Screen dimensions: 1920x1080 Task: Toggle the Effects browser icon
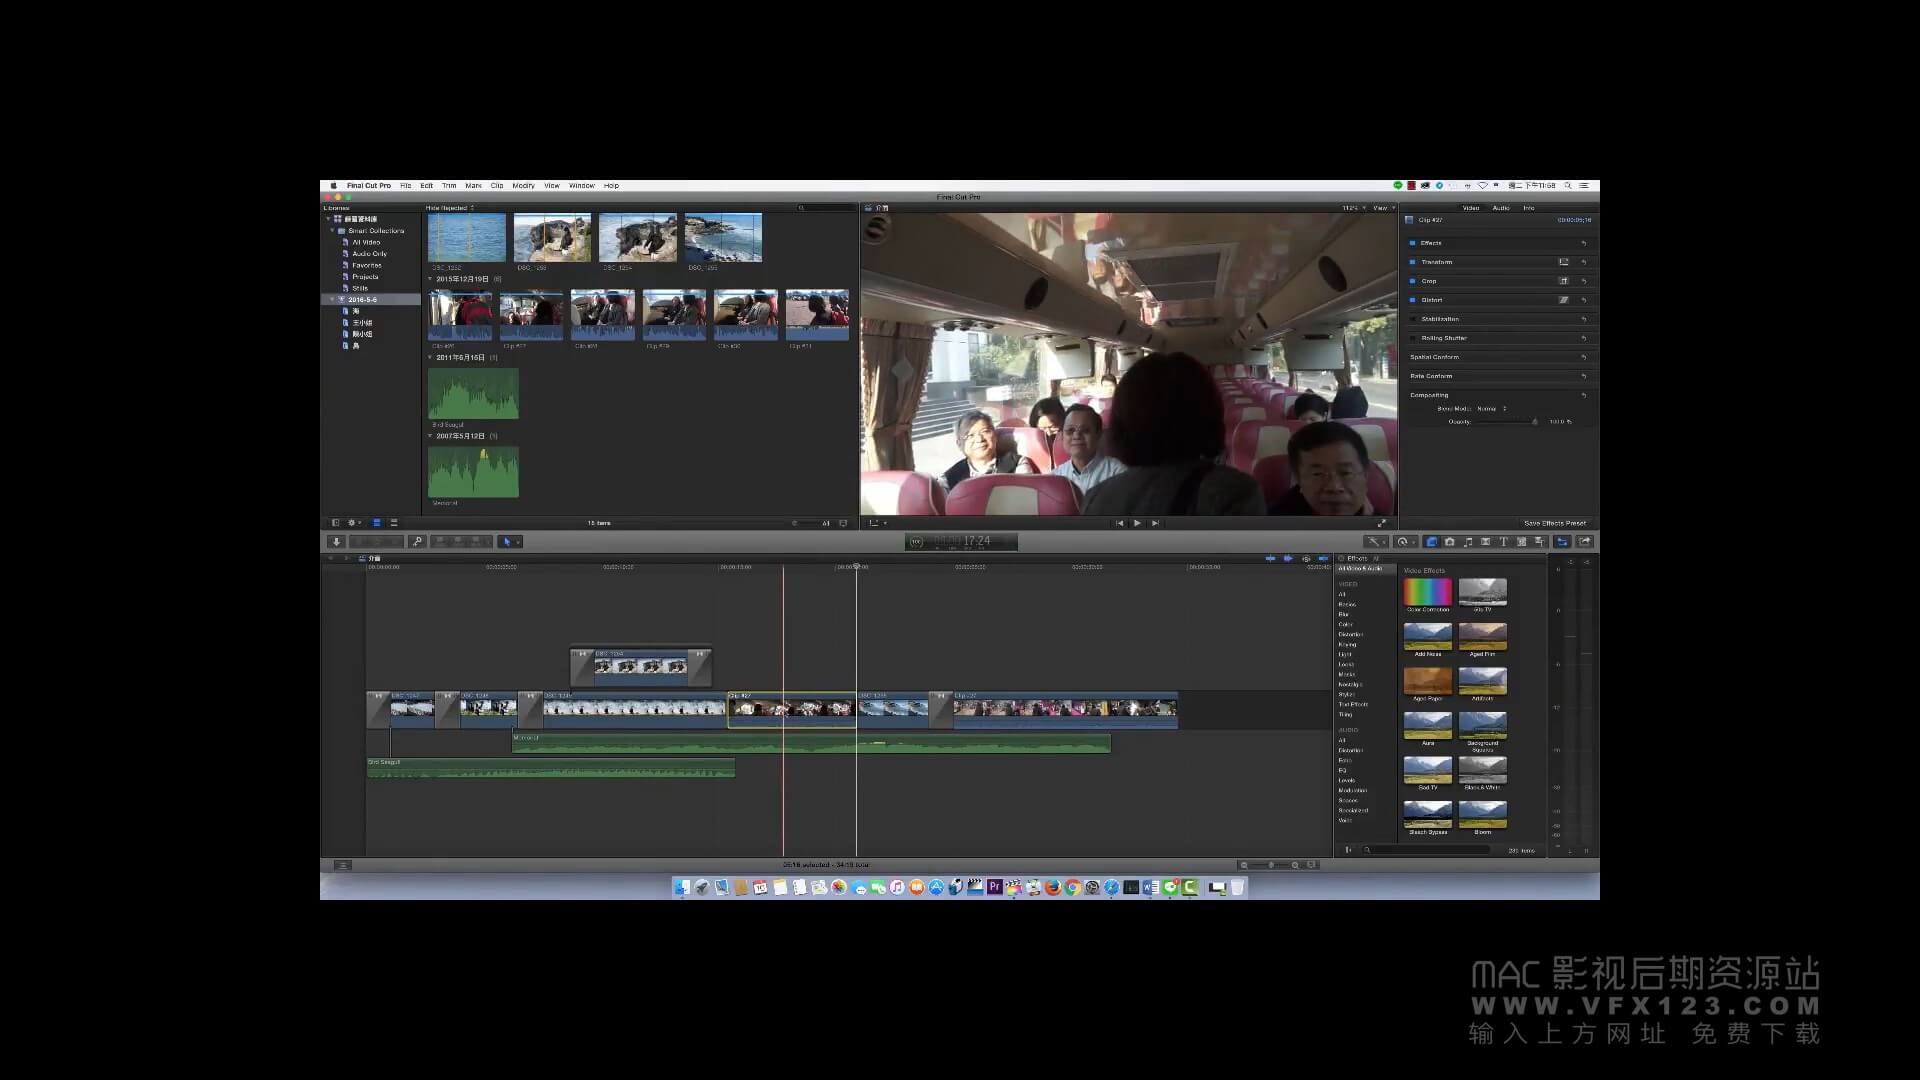(1432, 541)
